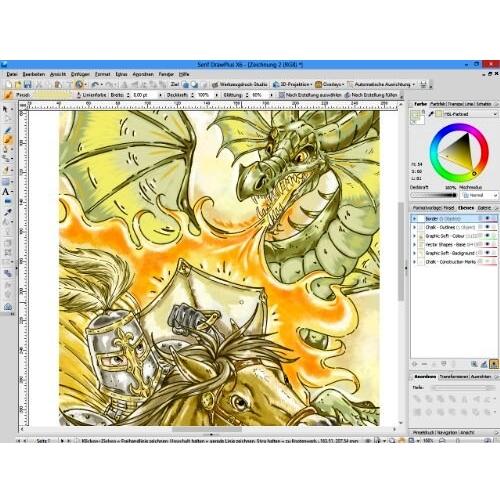Select the Paintbrush tool in the toolbox
The height and width of the screenshot is (500, 500).
point(8,139)
